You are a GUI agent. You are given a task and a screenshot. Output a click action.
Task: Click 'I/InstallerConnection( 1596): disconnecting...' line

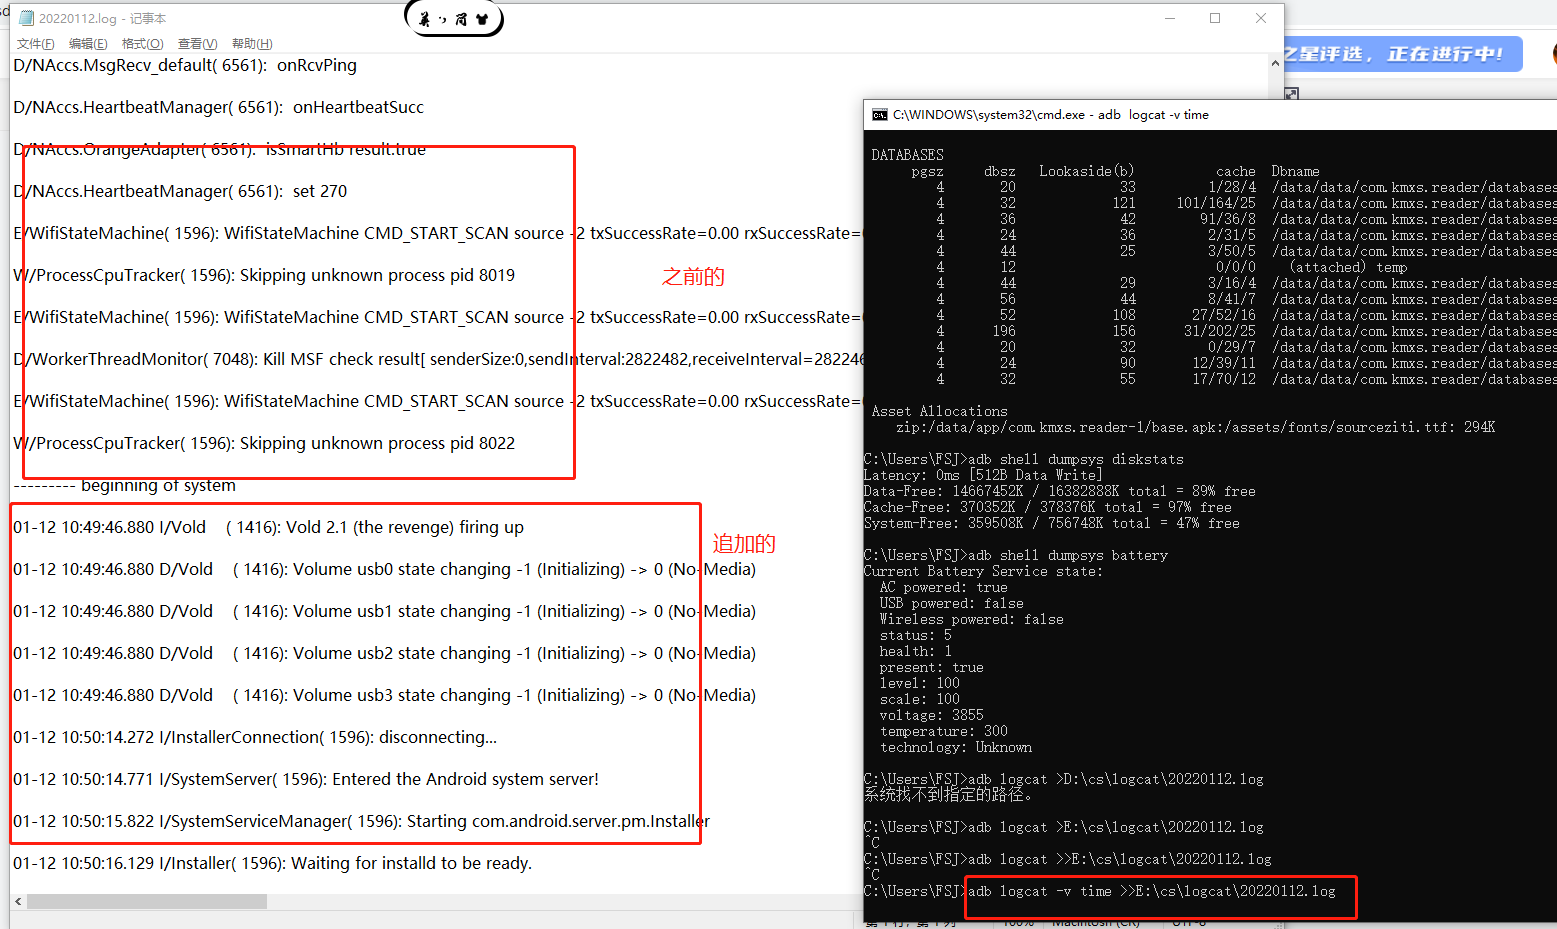255,737
